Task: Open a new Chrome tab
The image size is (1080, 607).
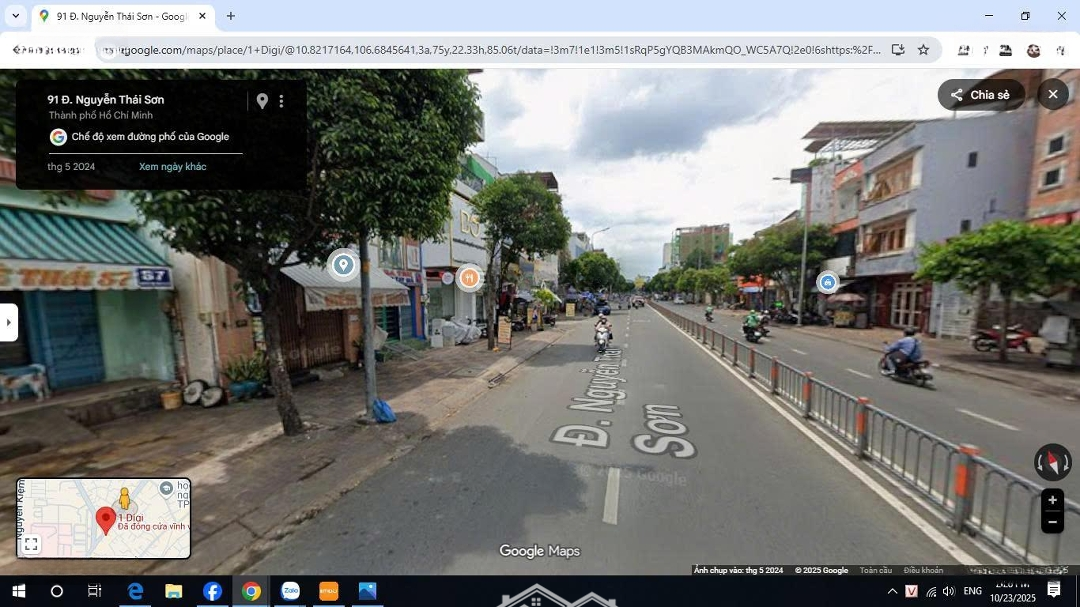Action: point(231,16)
